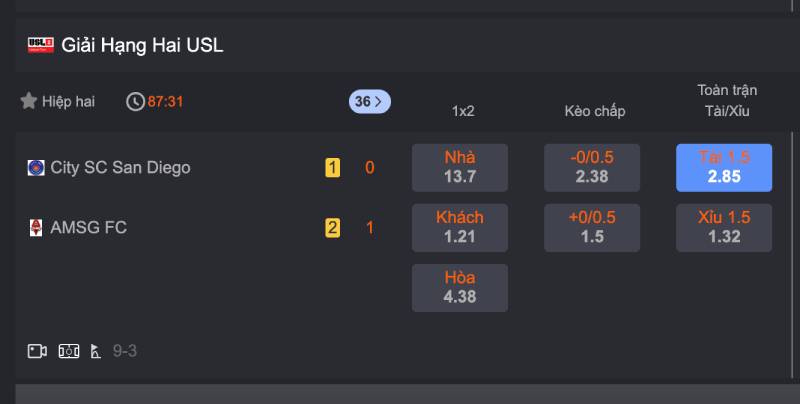This screenshot has width=800, height=404.
Task: Open the live video stream icon
Action: 38,351
